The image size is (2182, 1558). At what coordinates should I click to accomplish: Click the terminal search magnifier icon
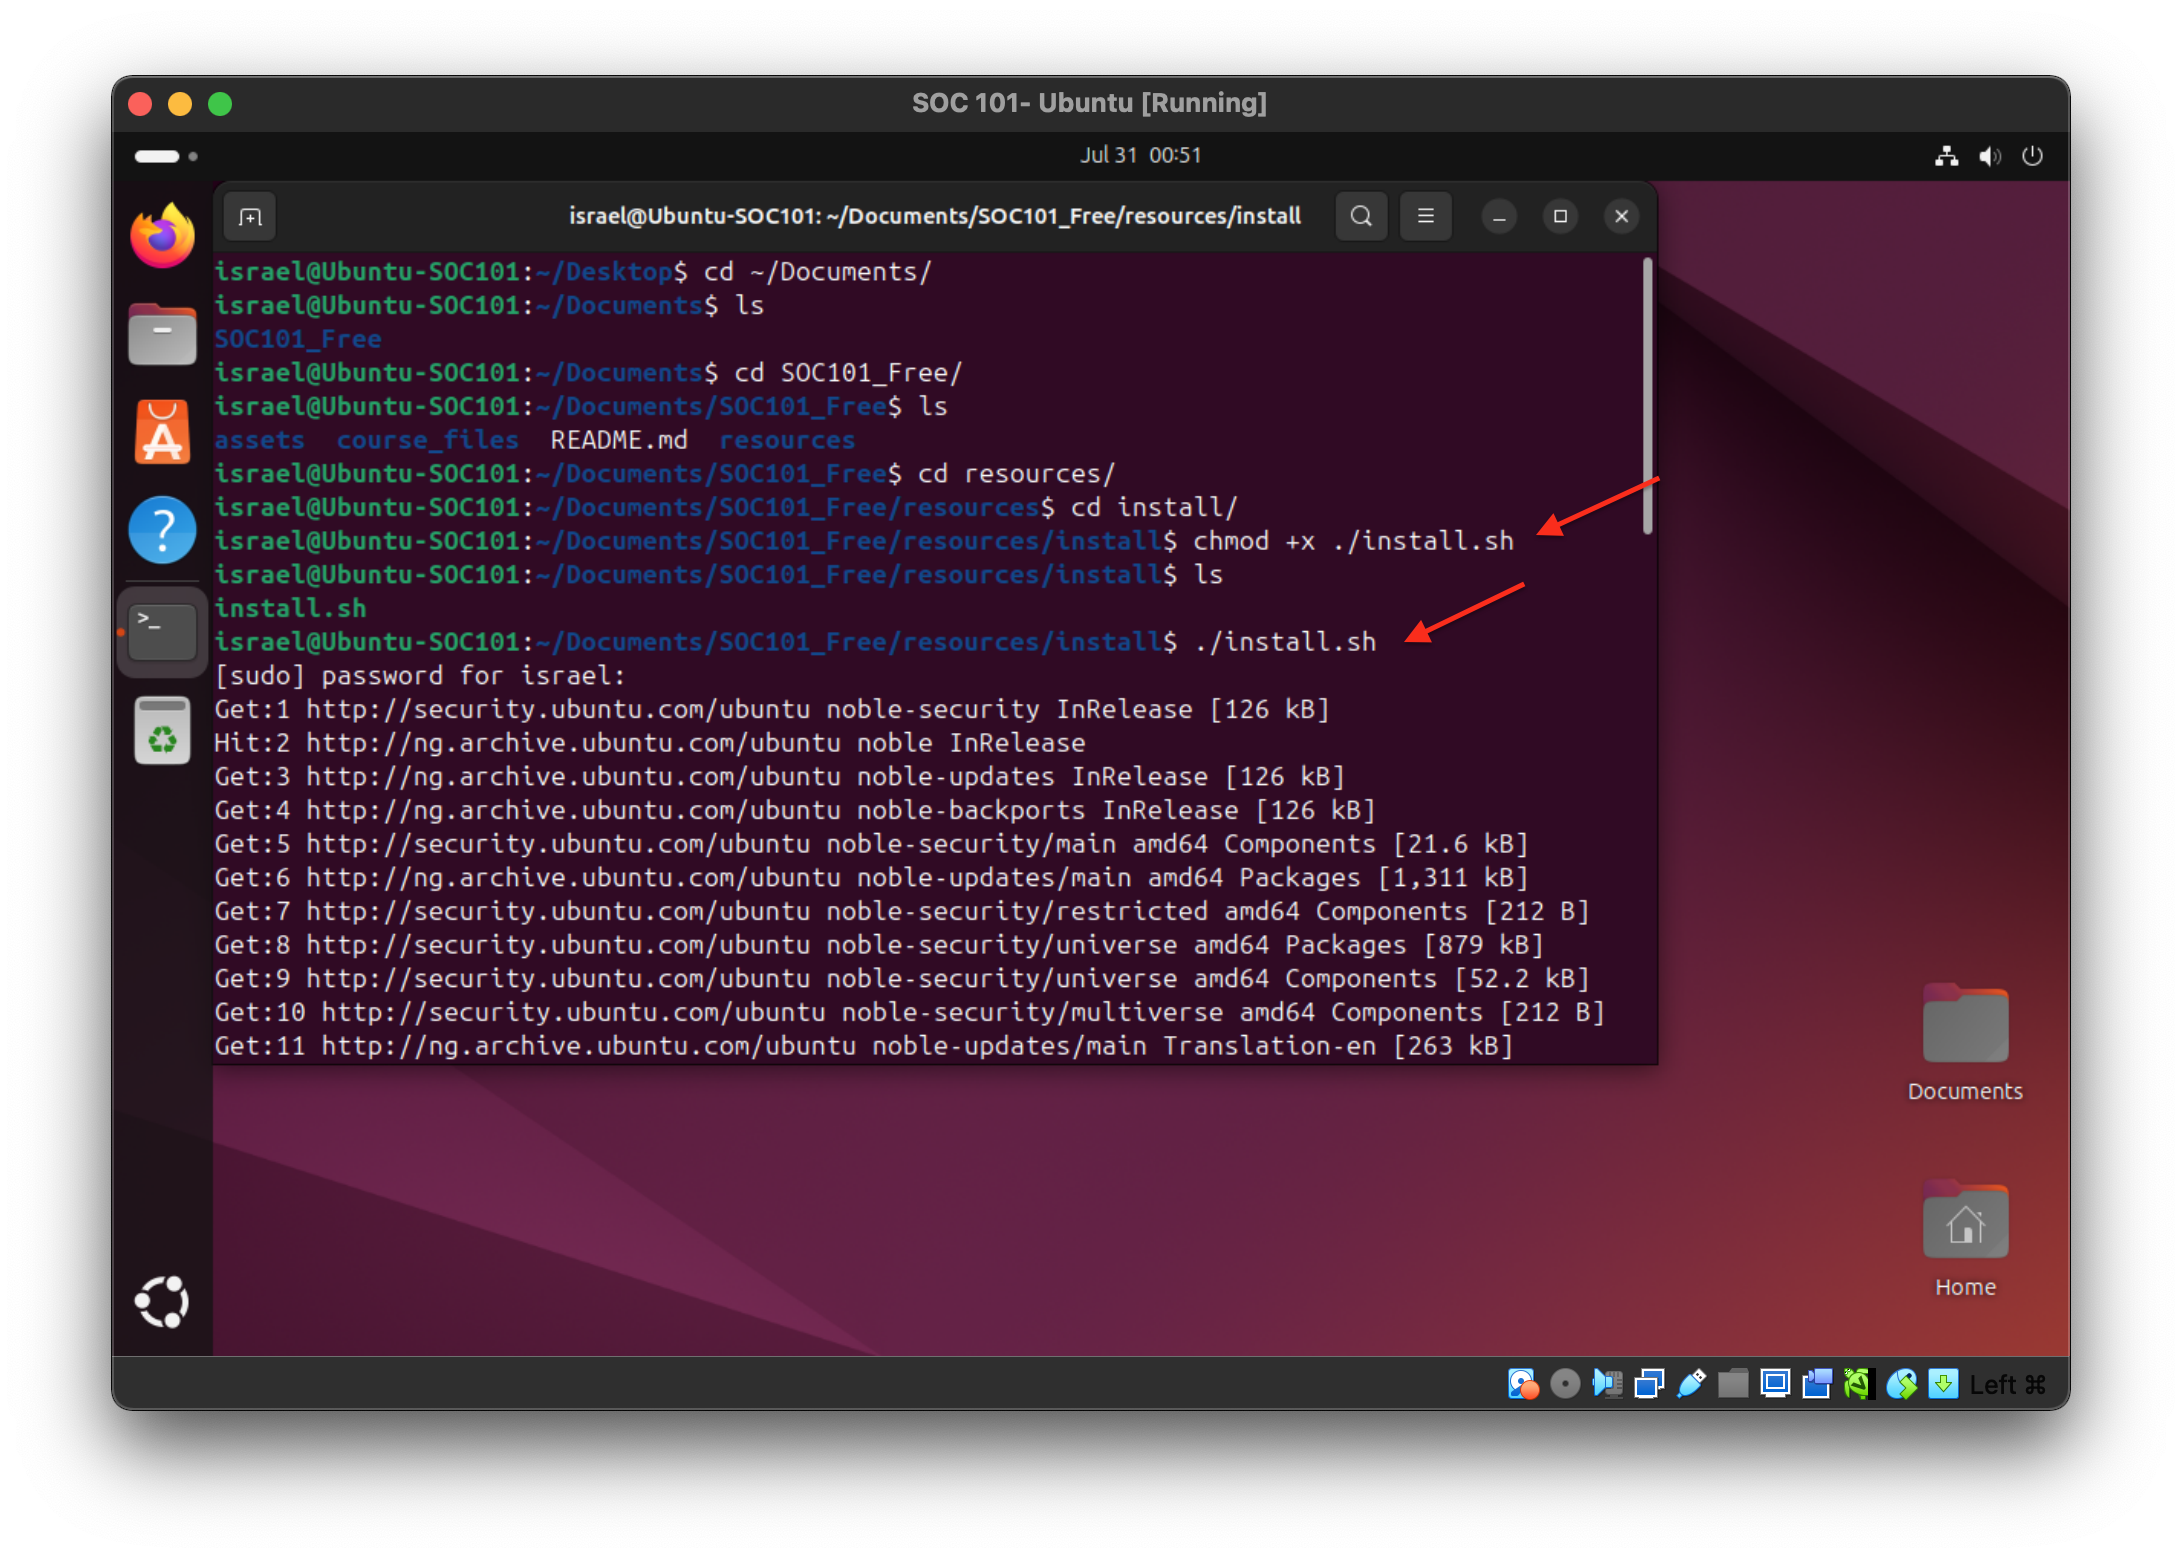tap(1361, 216)
